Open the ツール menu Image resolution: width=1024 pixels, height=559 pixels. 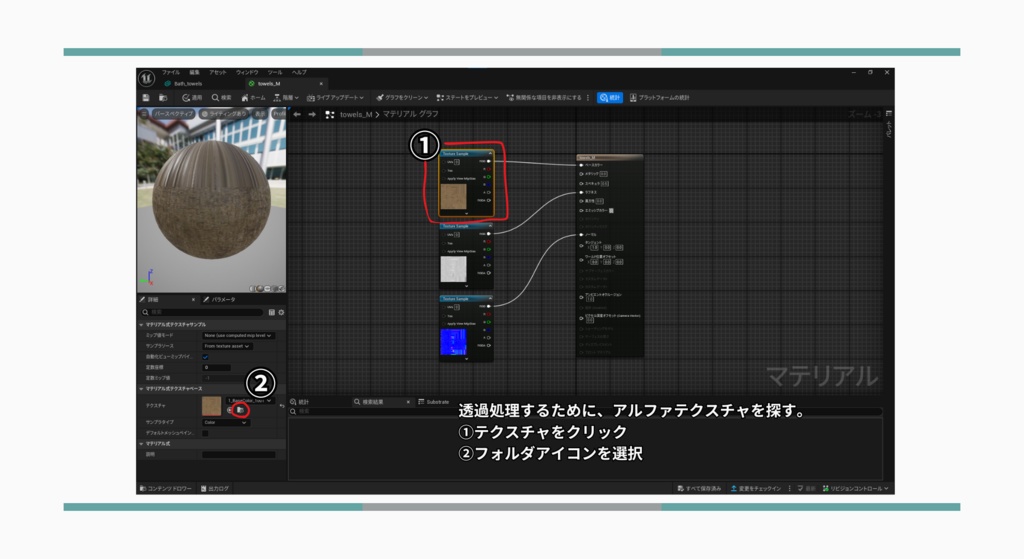point(275,72)
